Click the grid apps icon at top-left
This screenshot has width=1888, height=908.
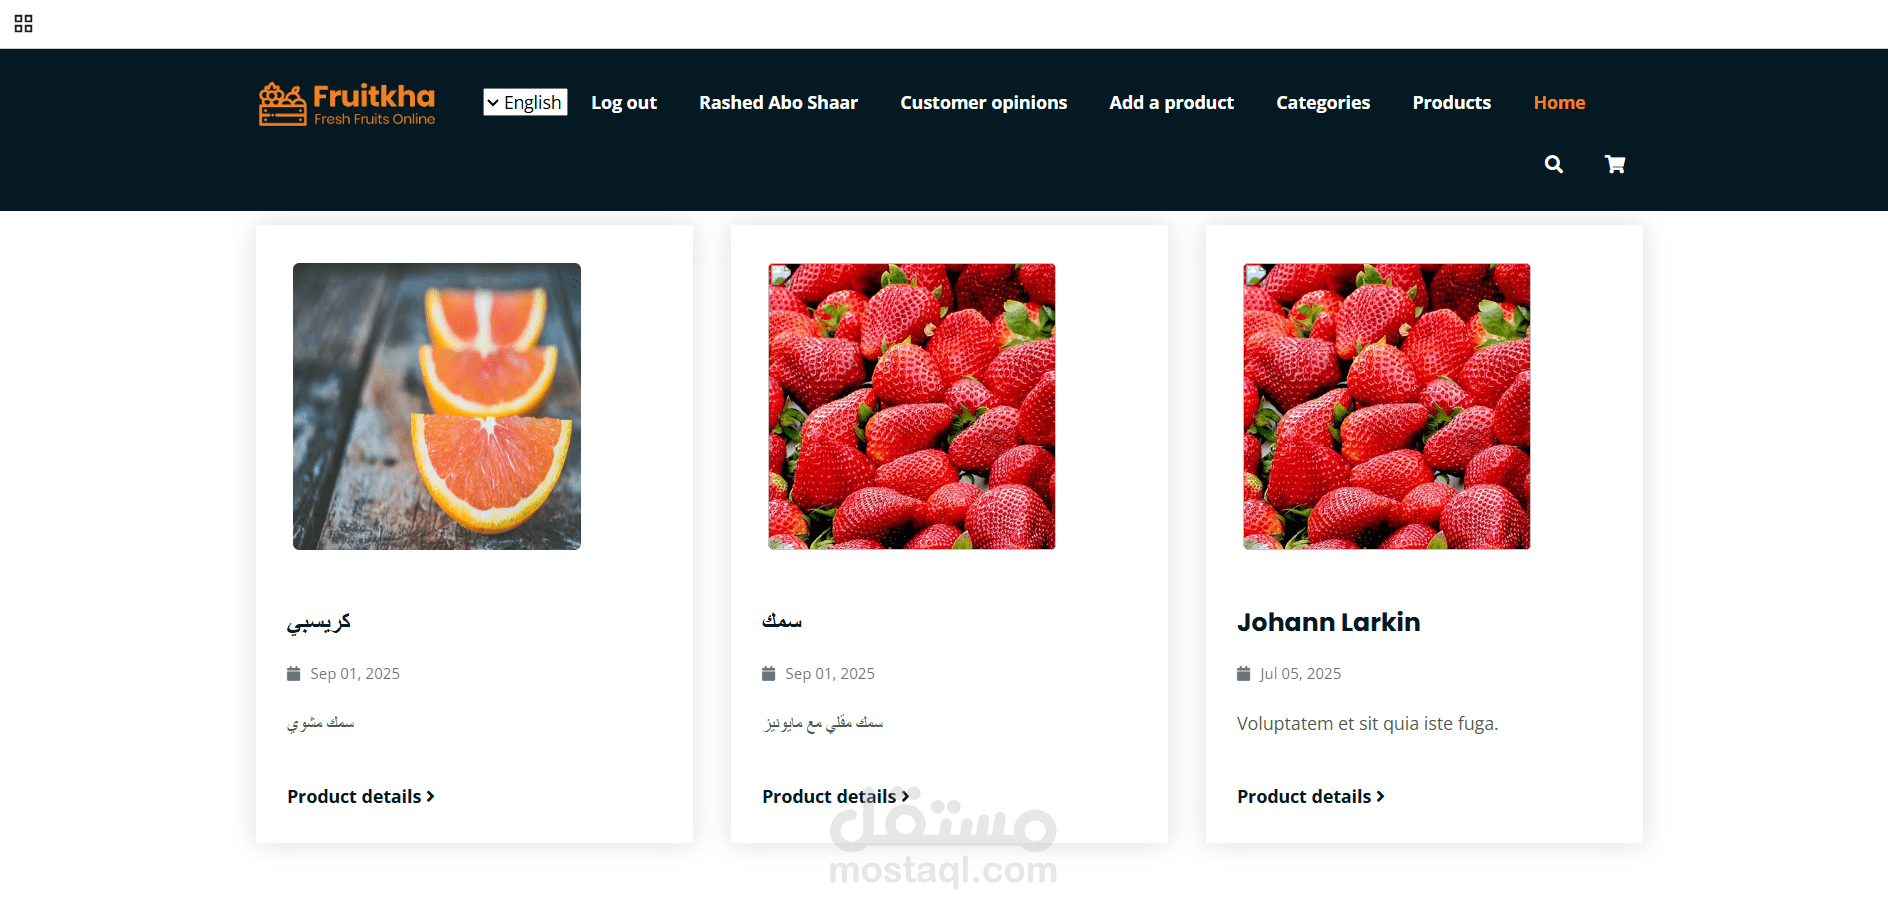click(x=24, y=24)
